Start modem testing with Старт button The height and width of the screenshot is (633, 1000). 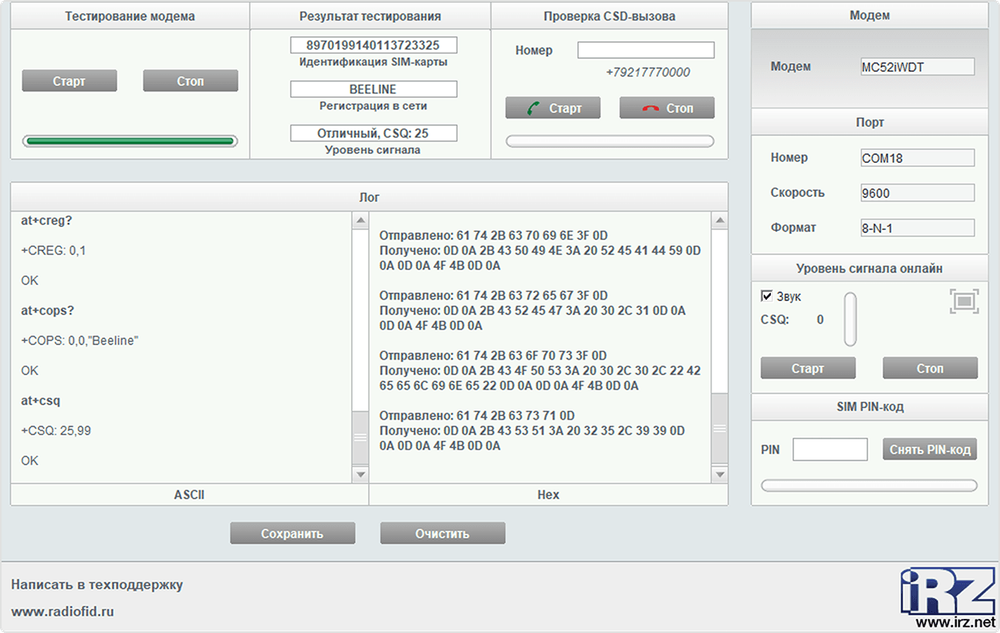(69, 81)
